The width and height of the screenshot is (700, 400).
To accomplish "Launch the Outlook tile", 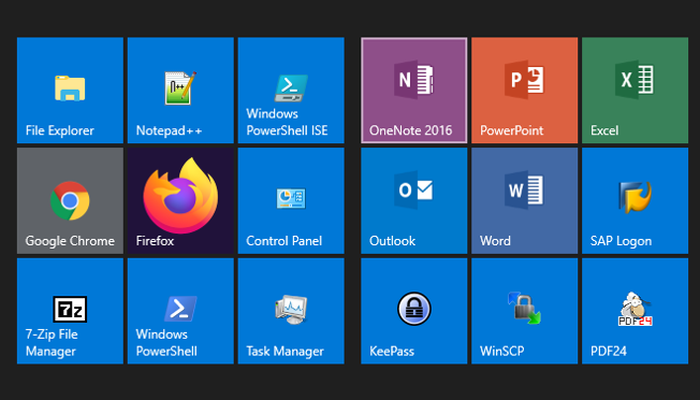I will (x=414, y=201).
